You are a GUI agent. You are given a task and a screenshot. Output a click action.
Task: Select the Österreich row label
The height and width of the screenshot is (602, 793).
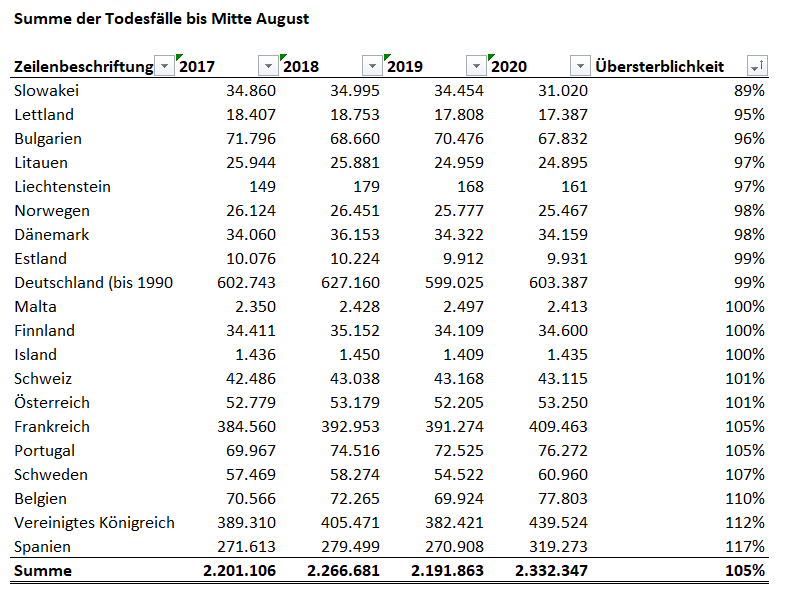pyautogui.click(x=52, y=403)
